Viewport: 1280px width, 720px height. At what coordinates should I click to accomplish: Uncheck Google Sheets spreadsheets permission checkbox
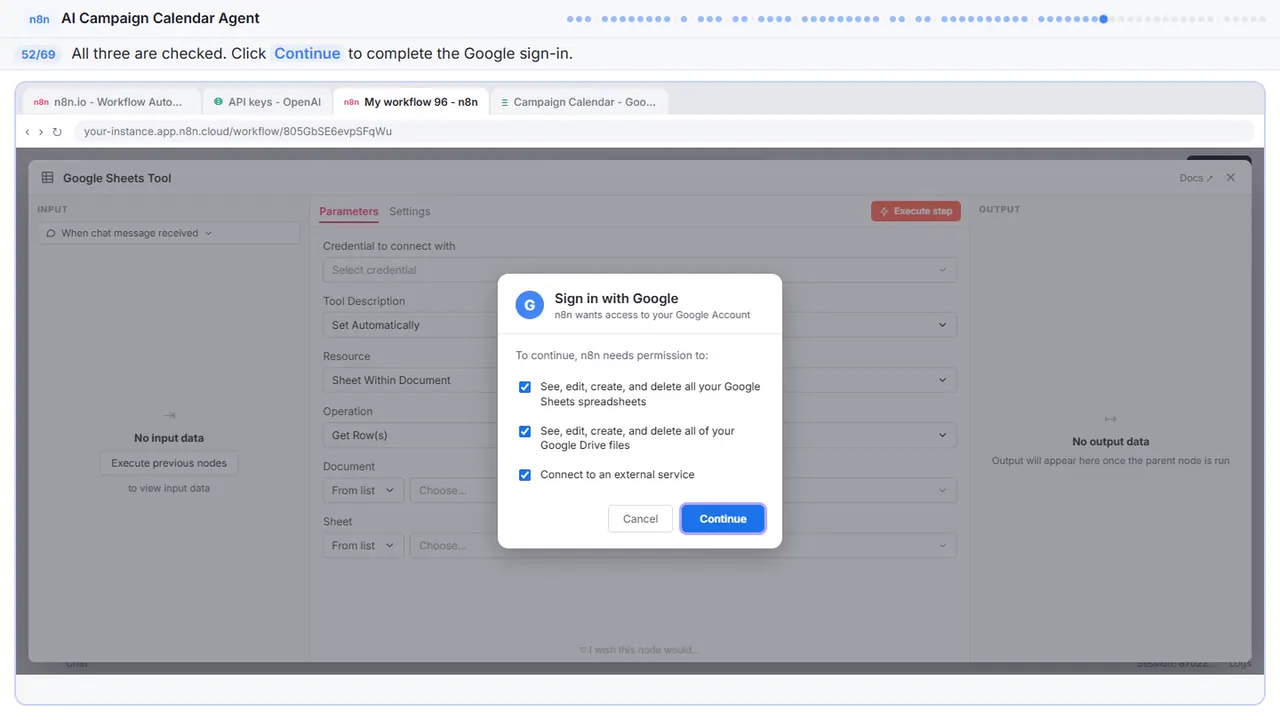click(525, 387)
